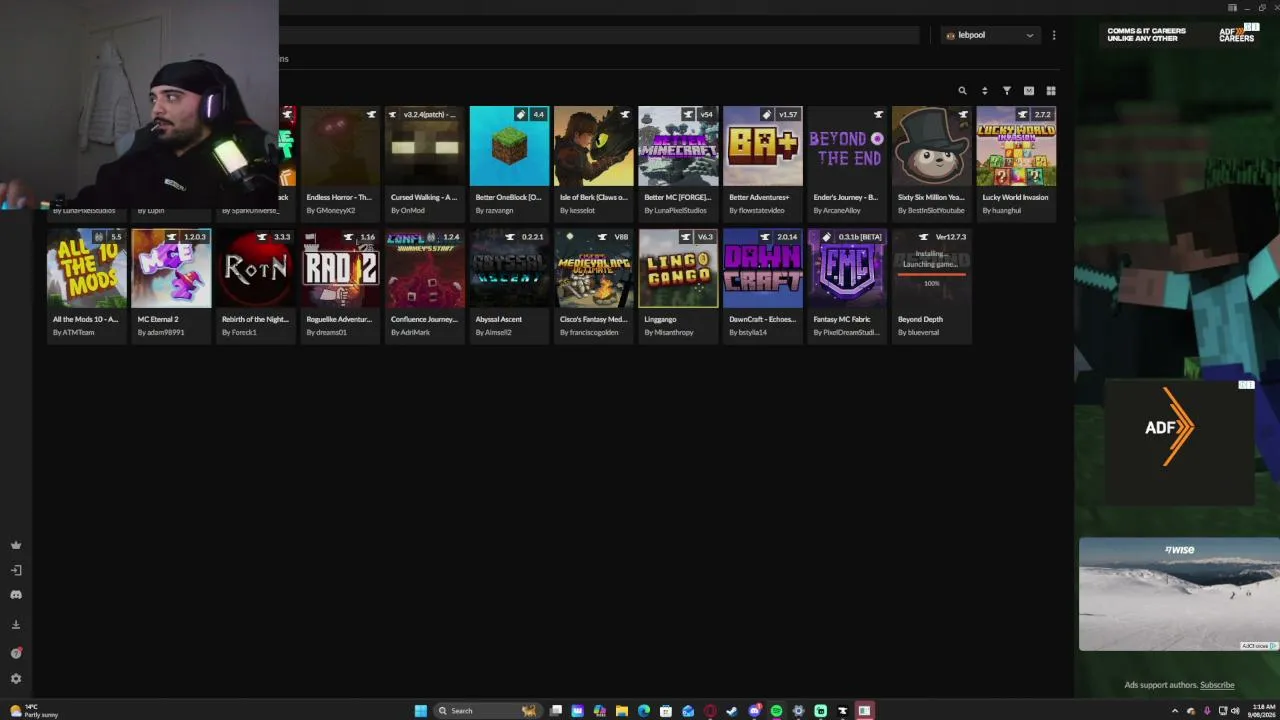Click author name 'By Misanthropy'
Image resolution: width=1280 pixels, height=720 pixels.
click(669, 332)
